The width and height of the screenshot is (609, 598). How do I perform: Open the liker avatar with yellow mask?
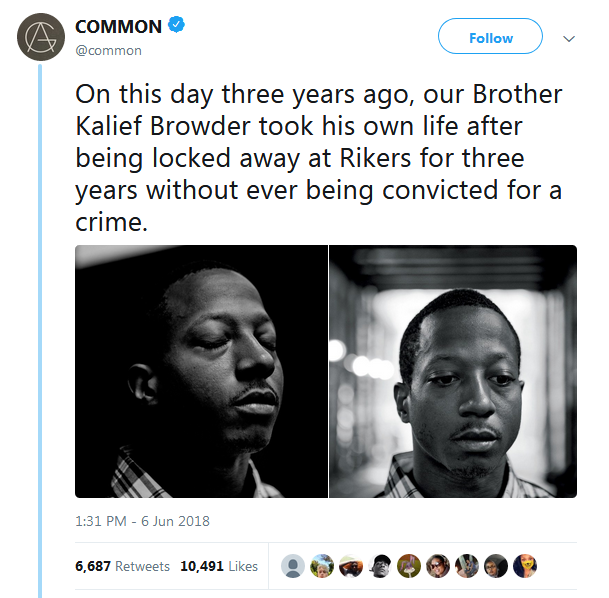coord(525,566)
